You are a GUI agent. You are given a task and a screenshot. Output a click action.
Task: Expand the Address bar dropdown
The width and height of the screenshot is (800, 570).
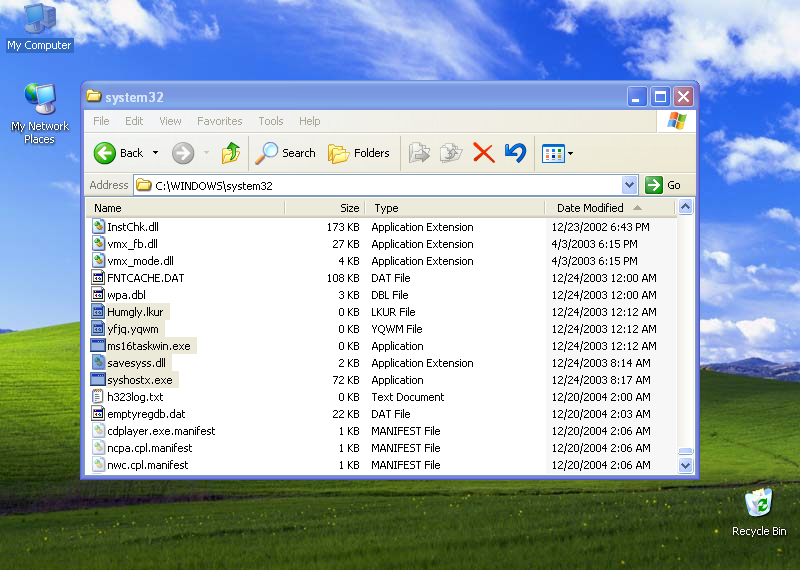coord(630,185)
